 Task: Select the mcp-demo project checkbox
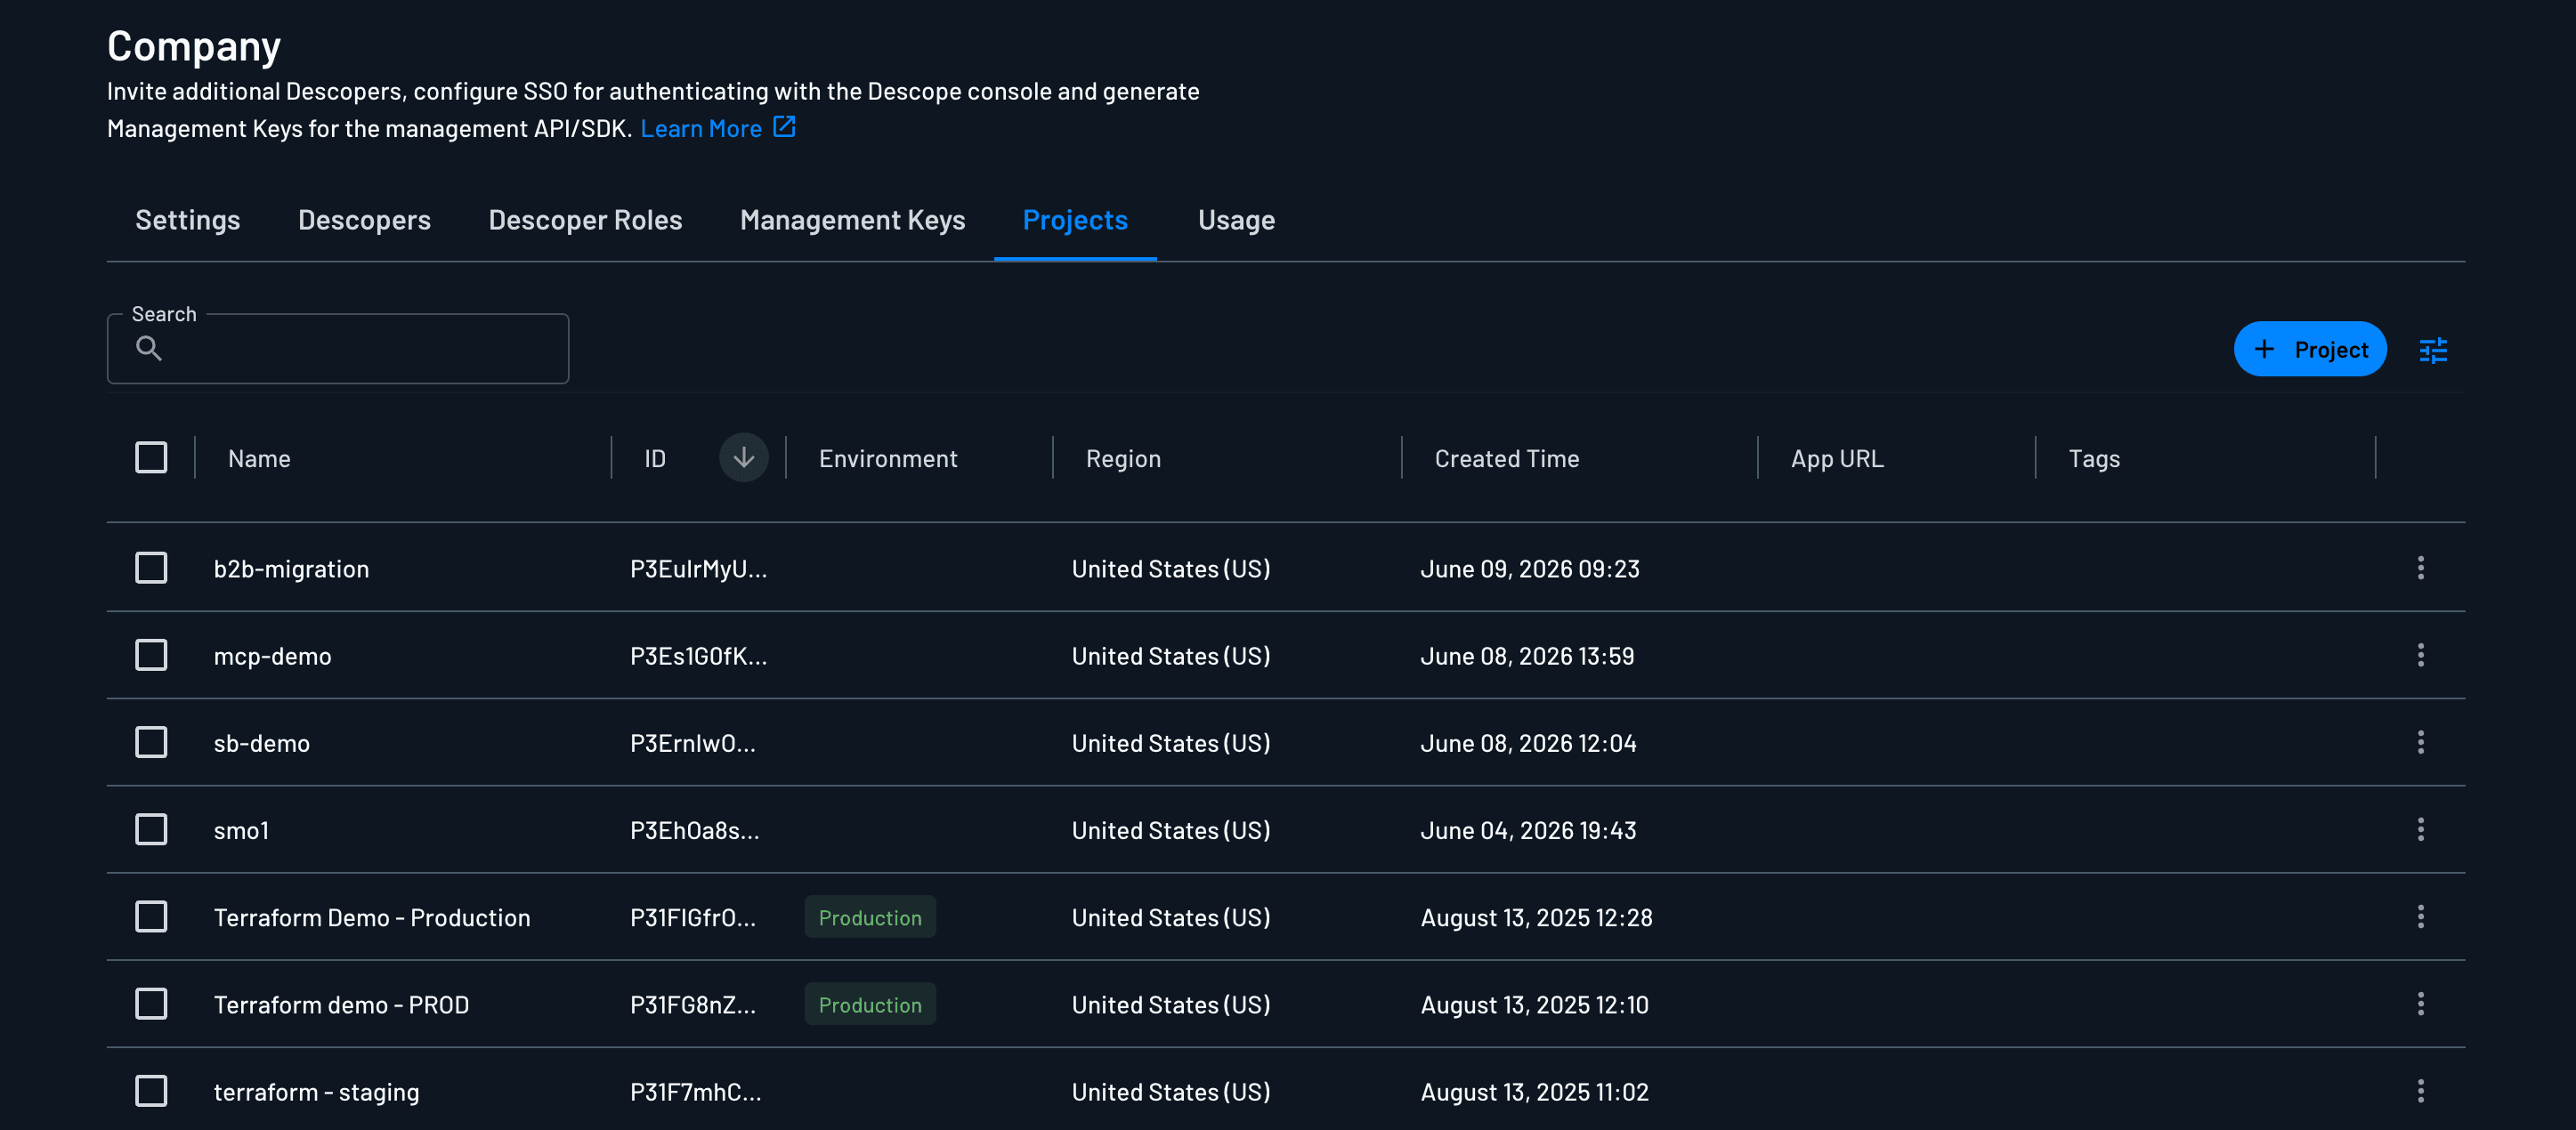tap(151, 655)
